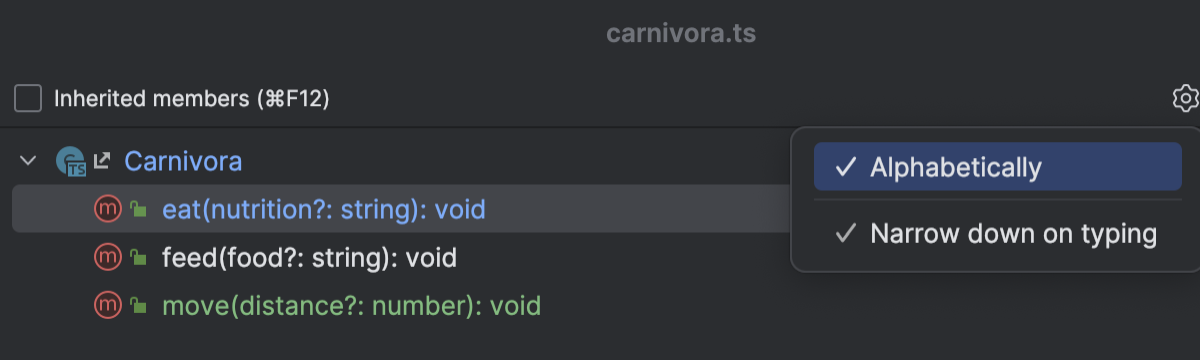The width and height of the screenshot is (1200, 360).
Task: Click the green public lock icon beside move
Action: (x=139, y=307)
